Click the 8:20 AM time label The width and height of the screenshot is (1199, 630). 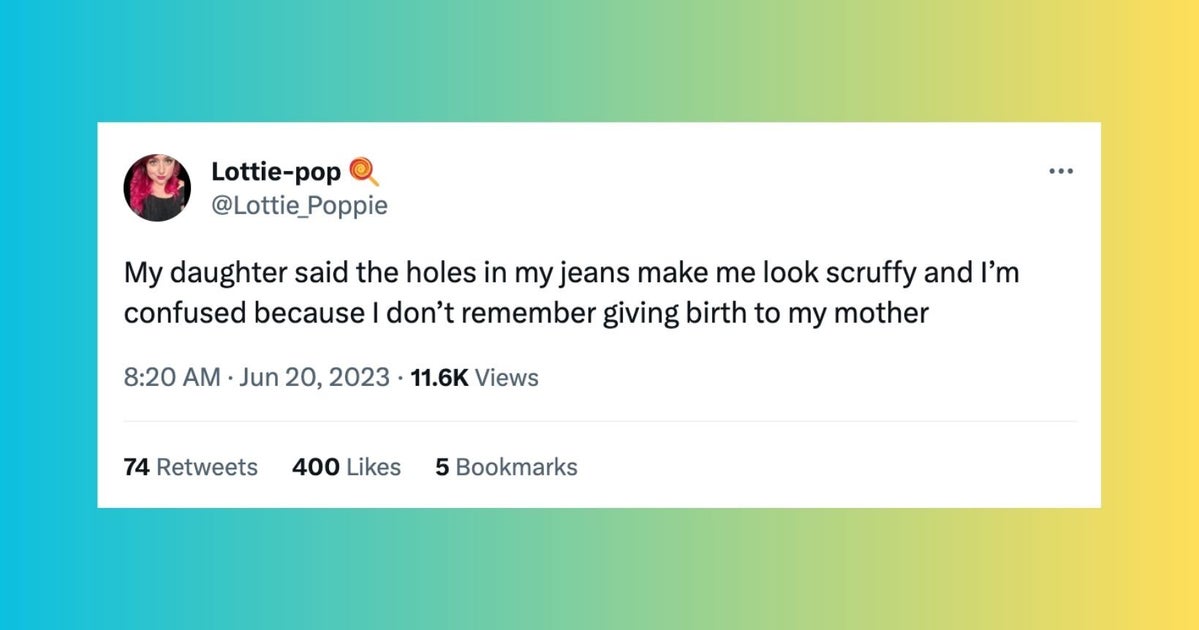coord(171,377)
